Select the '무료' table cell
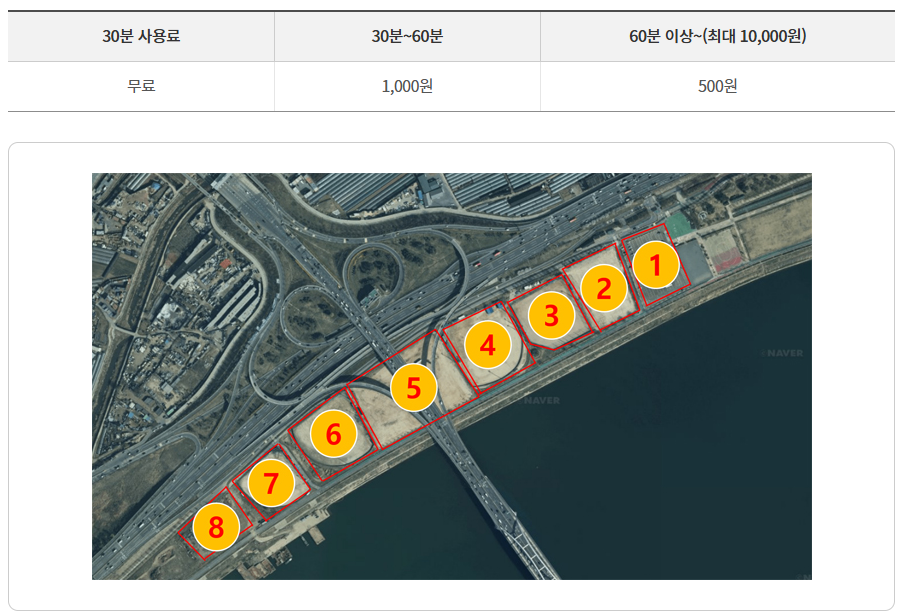This screenshot has width=902, height=614. 141,86
